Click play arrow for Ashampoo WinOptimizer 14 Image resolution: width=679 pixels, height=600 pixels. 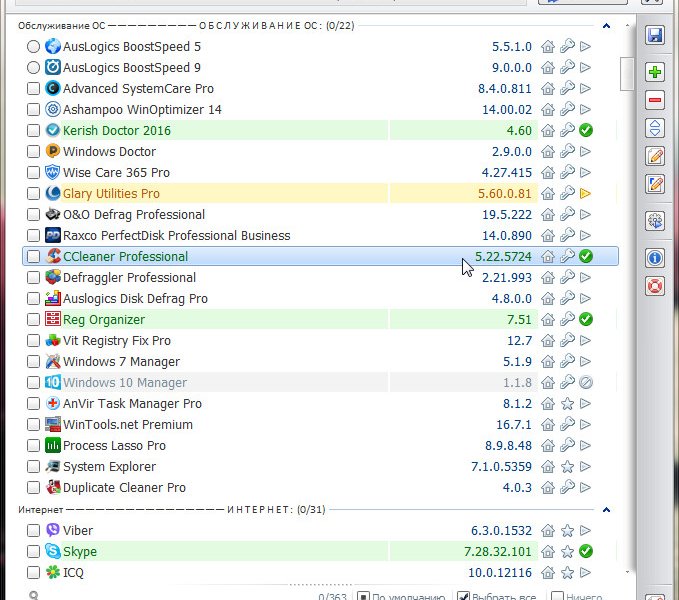click(585, 110)
